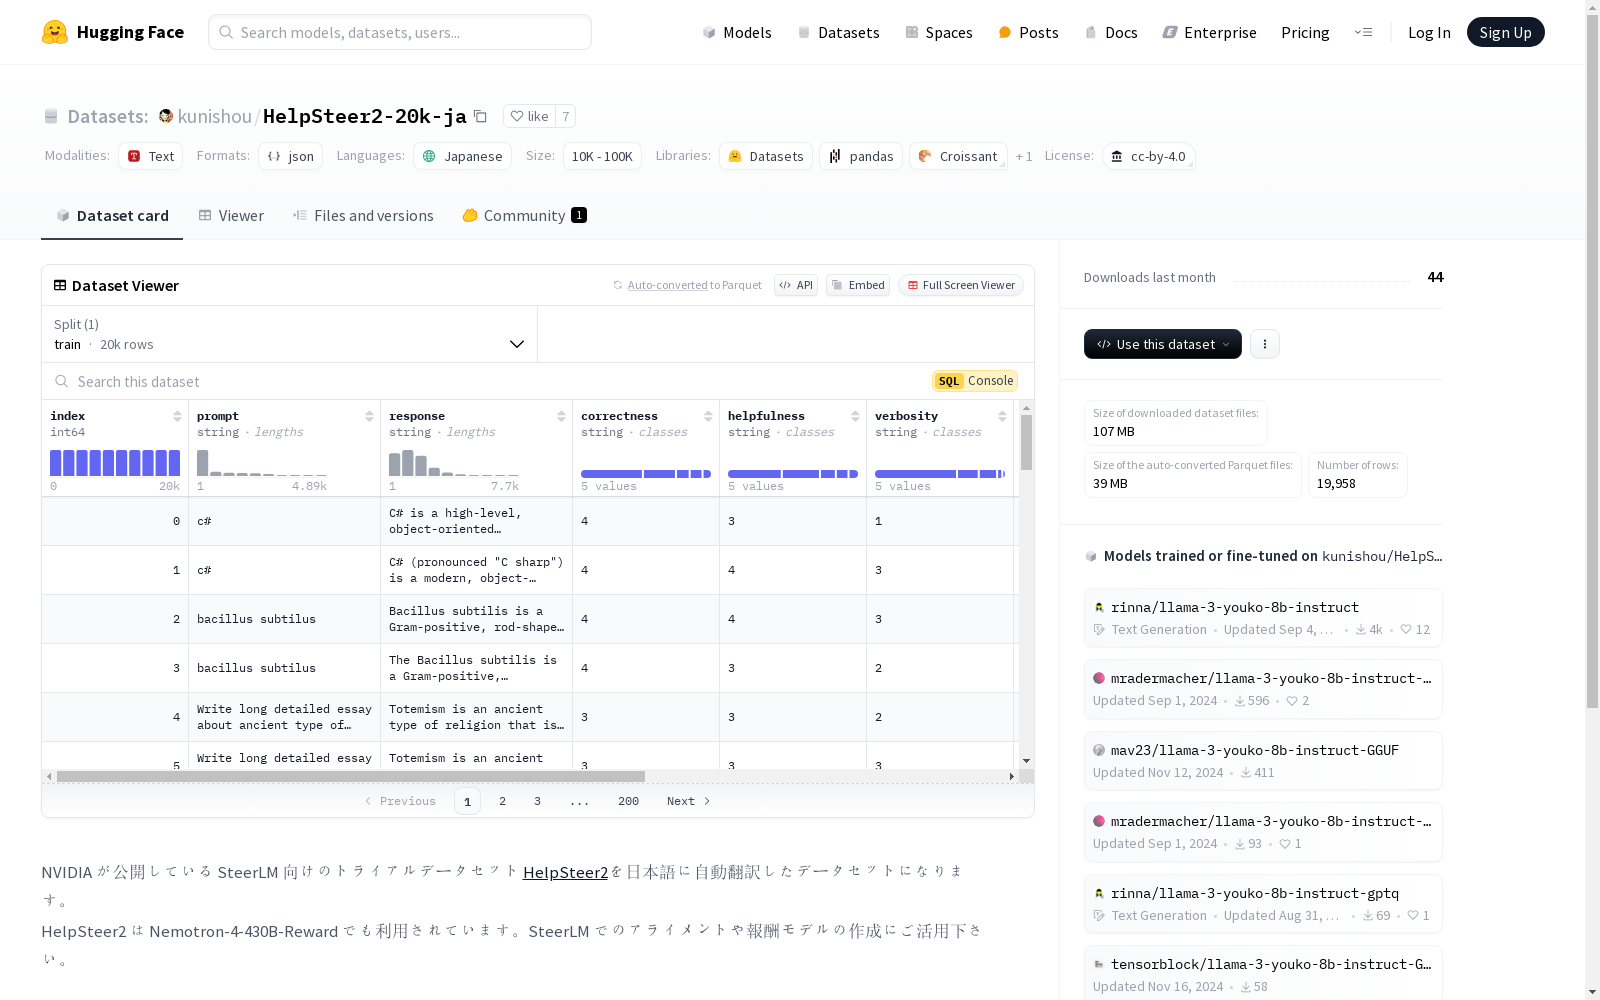The width and height of the screenshot is (1600, 1000).
Task: Go to page 2 of the dataset
Action: coord(502,801)
